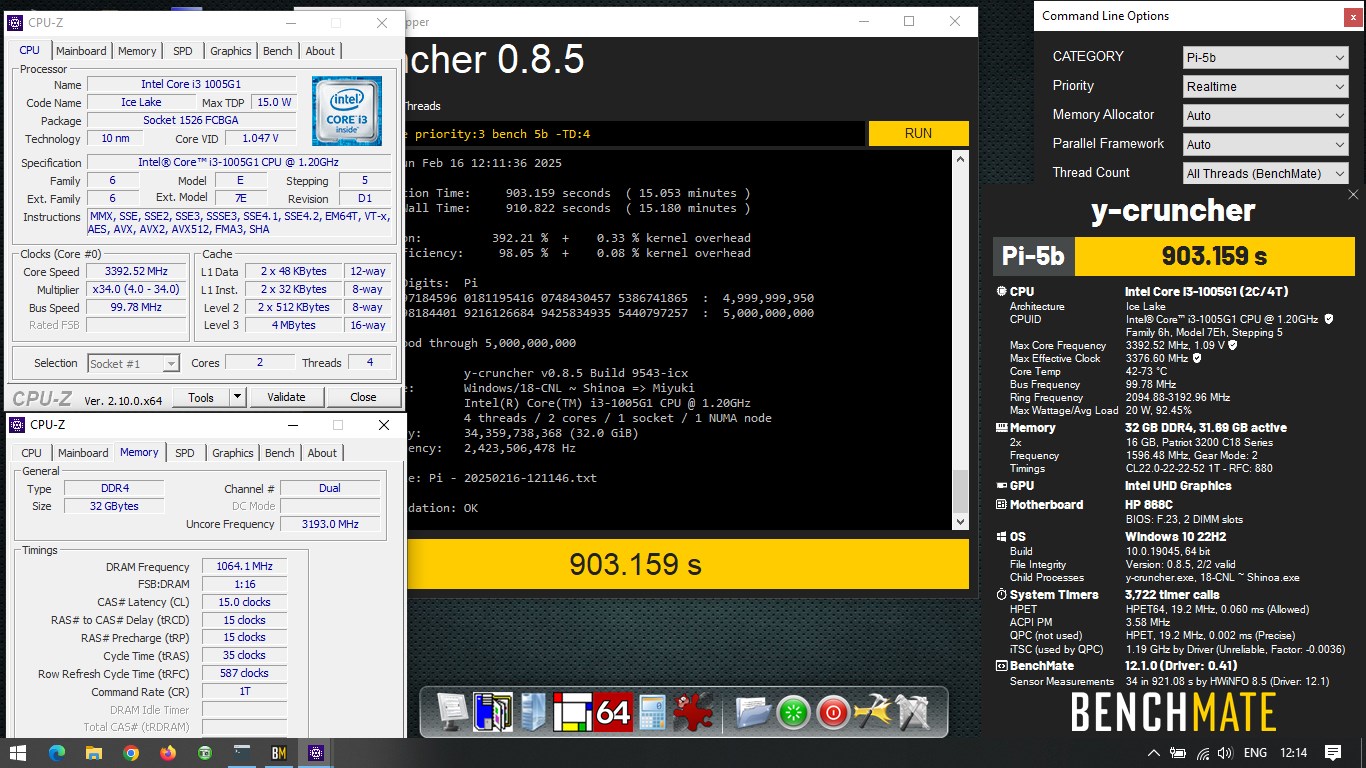
Task: Show hidden system tray icons chevron
Action: (1154, 753)
